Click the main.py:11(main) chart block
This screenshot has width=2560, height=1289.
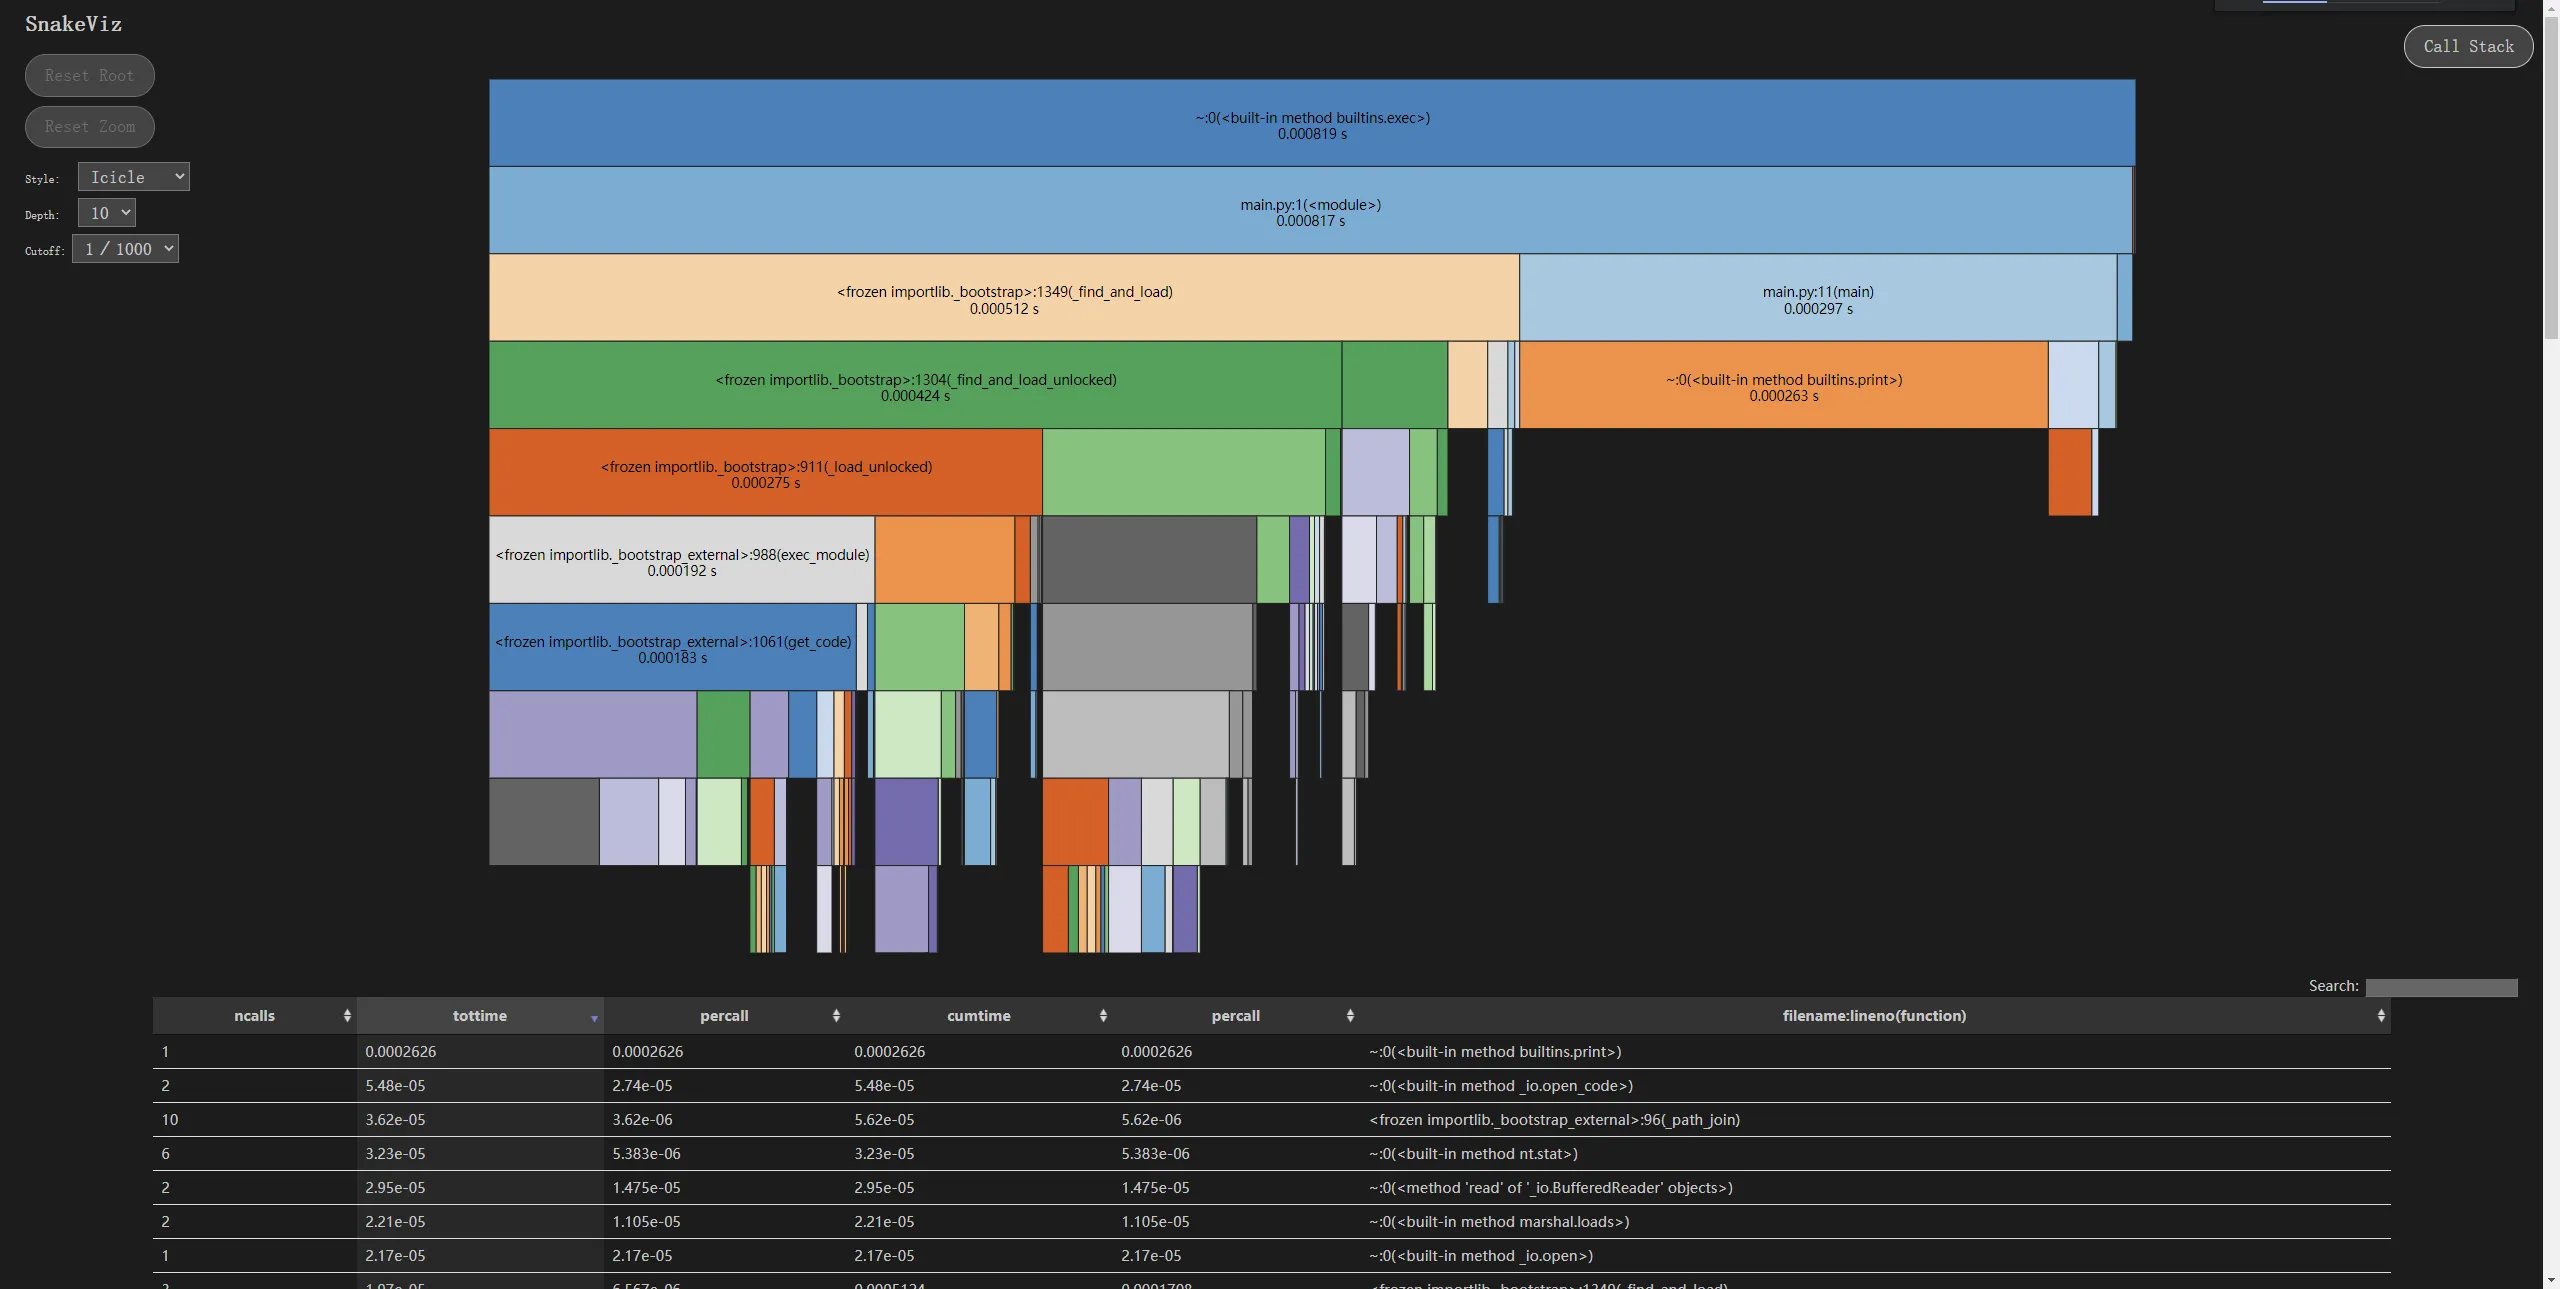point(1817,298)
